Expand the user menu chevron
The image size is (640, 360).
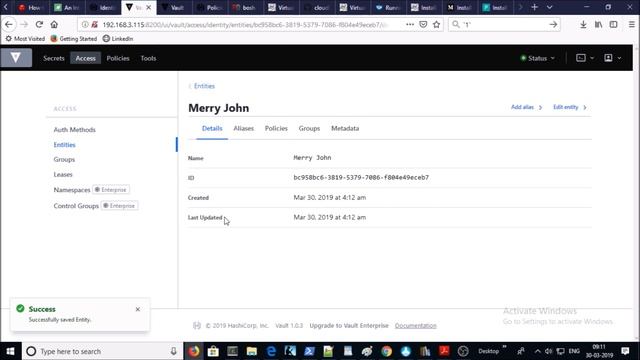point(619,58)
